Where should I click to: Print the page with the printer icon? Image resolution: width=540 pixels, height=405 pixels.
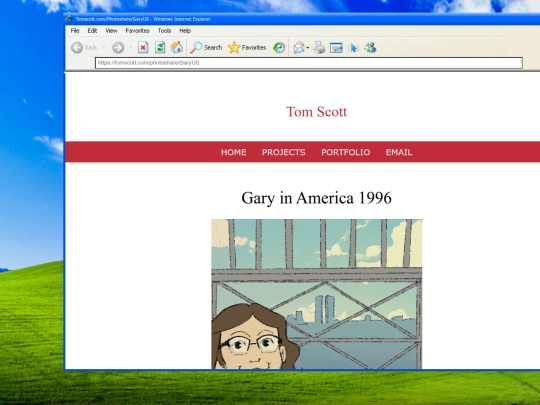[319, 48]
